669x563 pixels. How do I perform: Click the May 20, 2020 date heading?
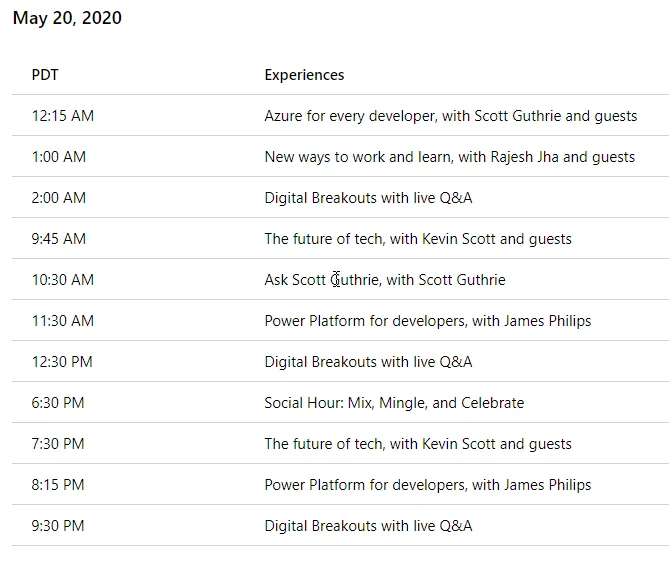(67, 18)
